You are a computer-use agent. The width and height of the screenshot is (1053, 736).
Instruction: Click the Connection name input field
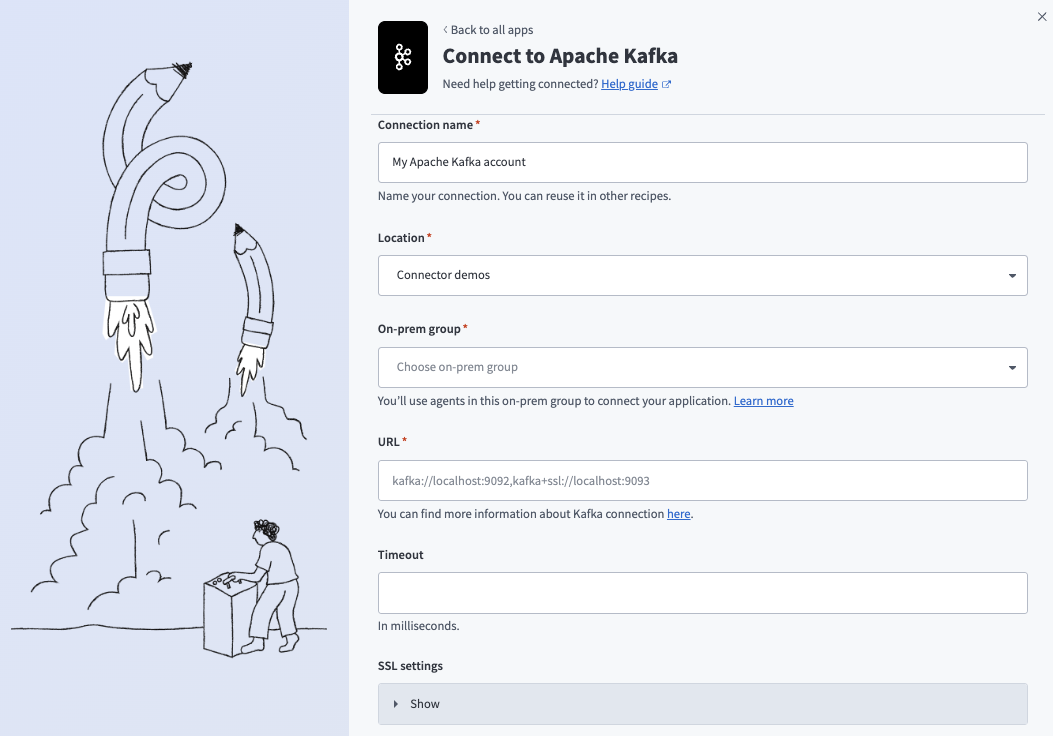coord(700,162)
